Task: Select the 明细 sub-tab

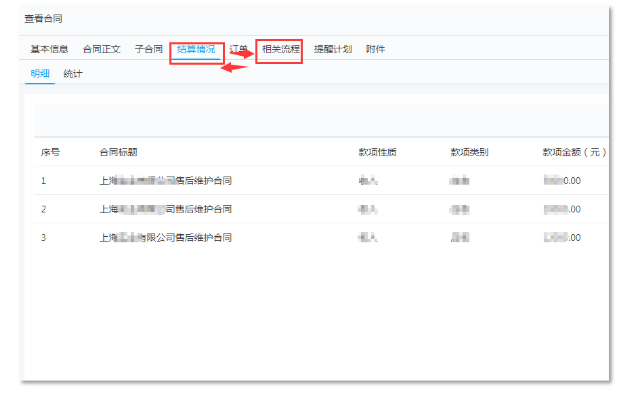Action: [40, 73]
